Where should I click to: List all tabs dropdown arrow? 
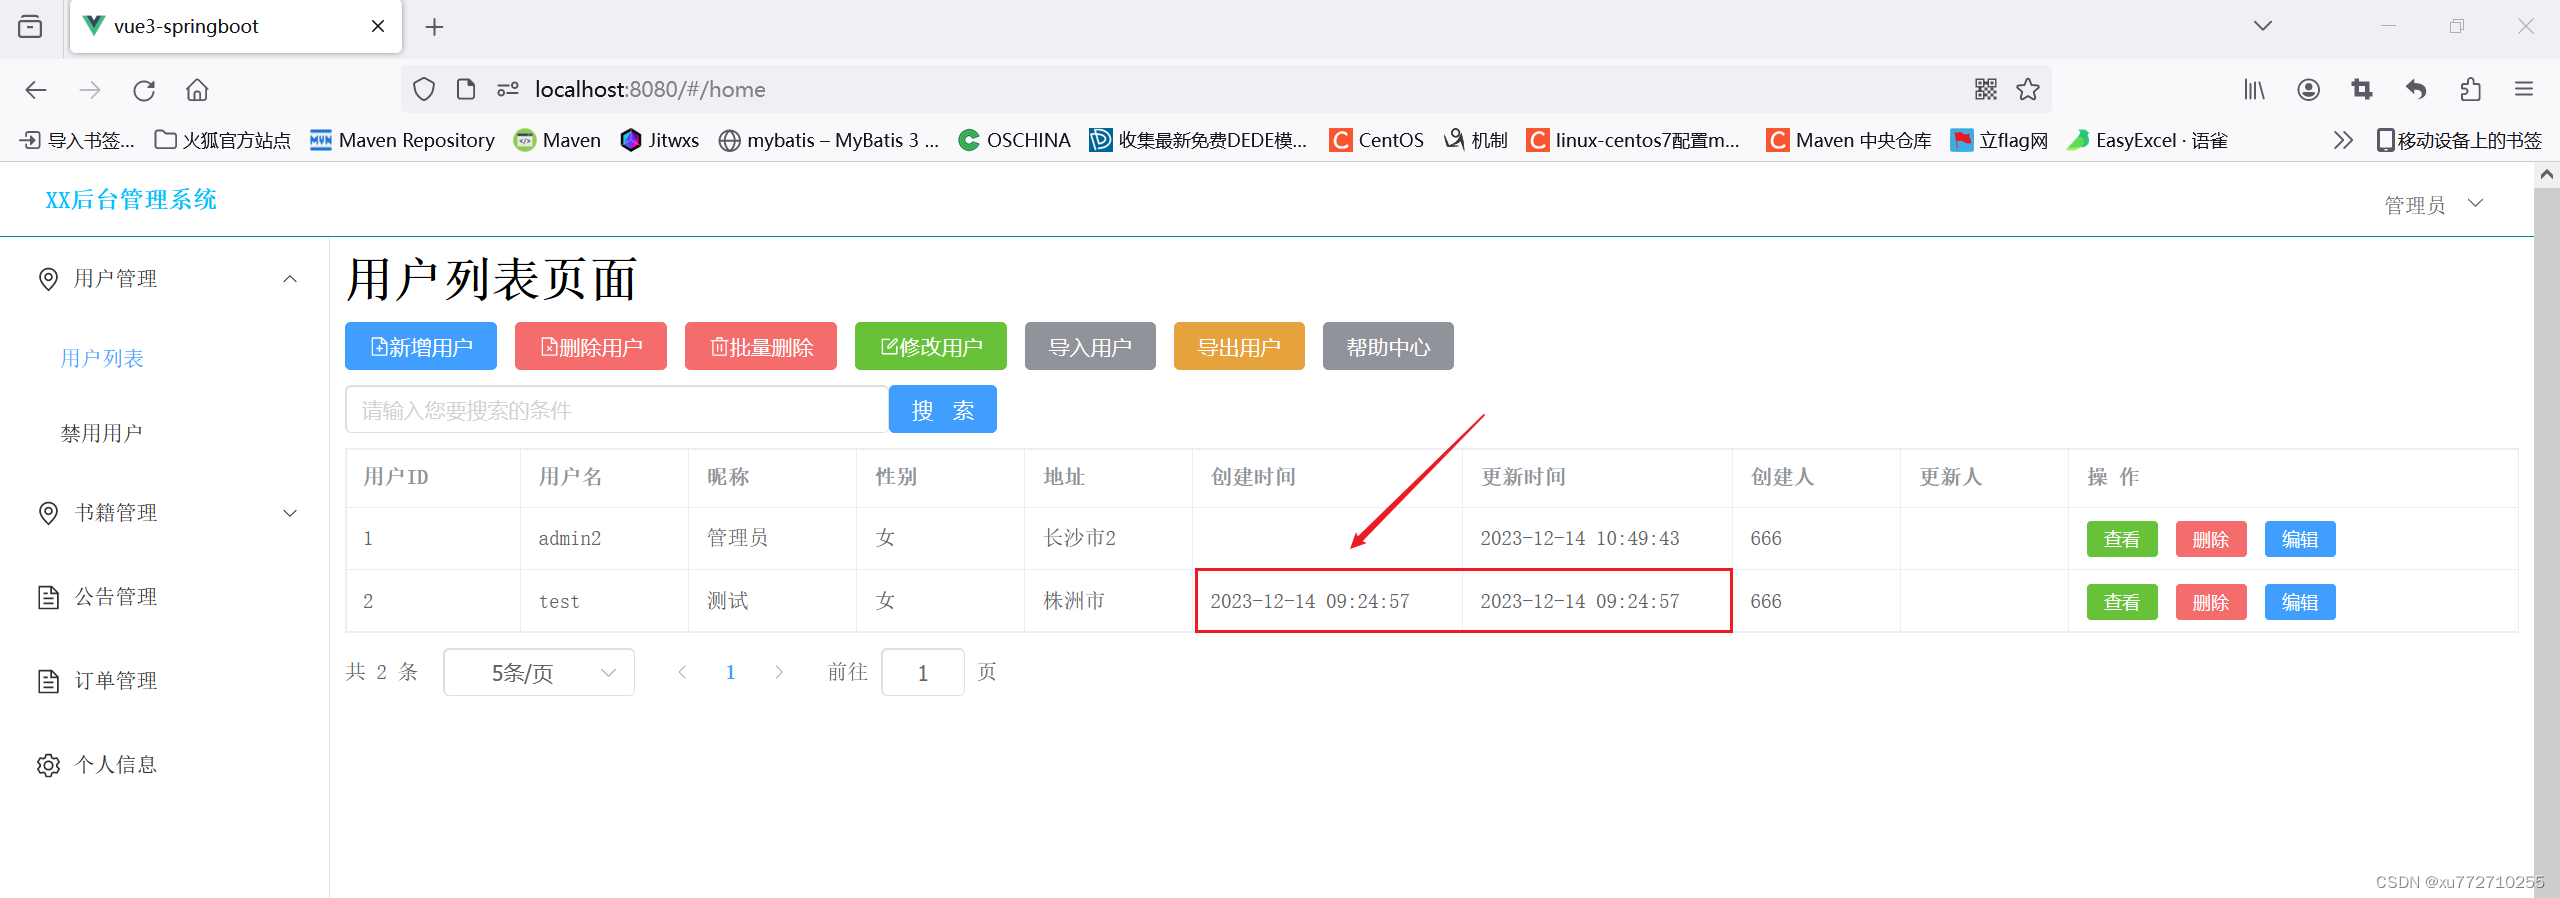point(2263,26)
